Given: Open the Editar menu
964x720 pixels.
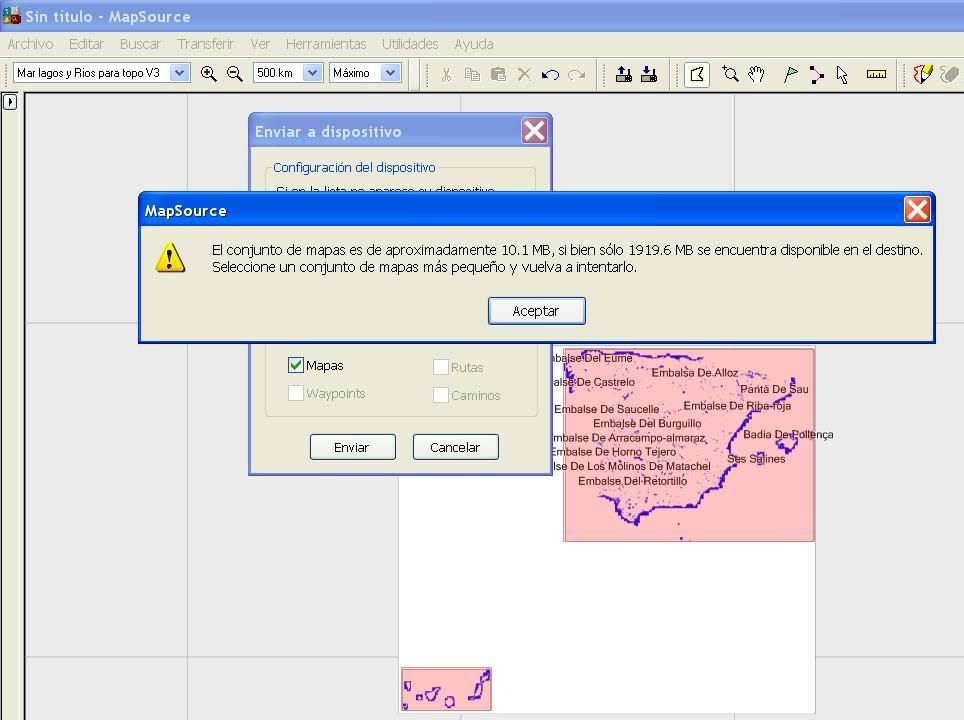Looking at the screenshot, I should [87, 44].
